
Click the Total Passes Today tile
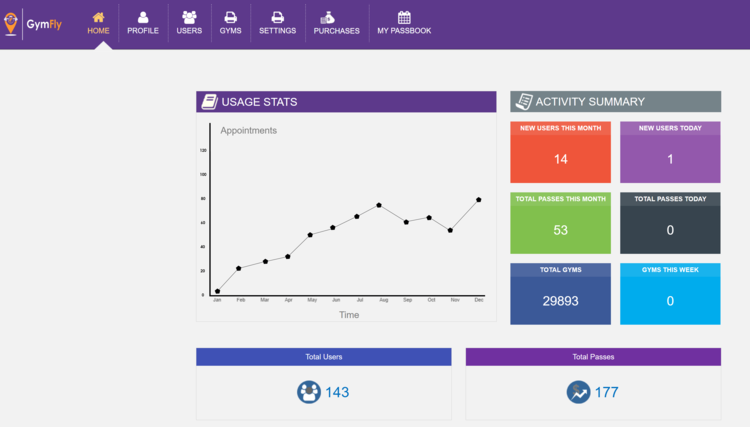click(x=670, y=223)
